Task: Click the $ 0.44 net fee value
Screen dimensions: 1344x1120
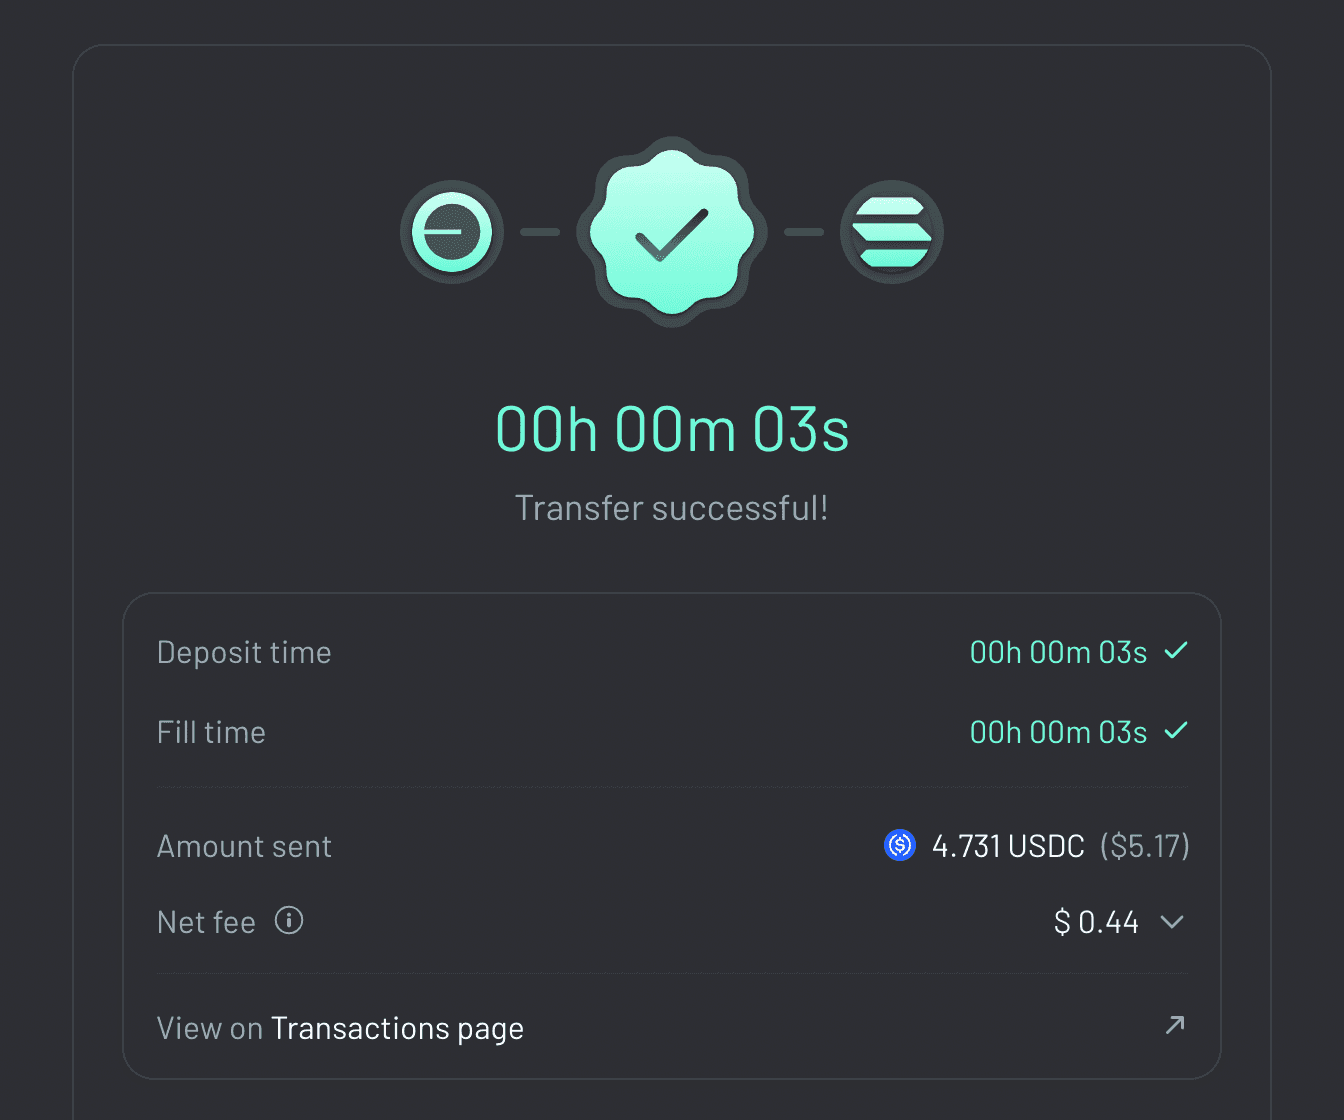Action: click(x=1096, y=922)
